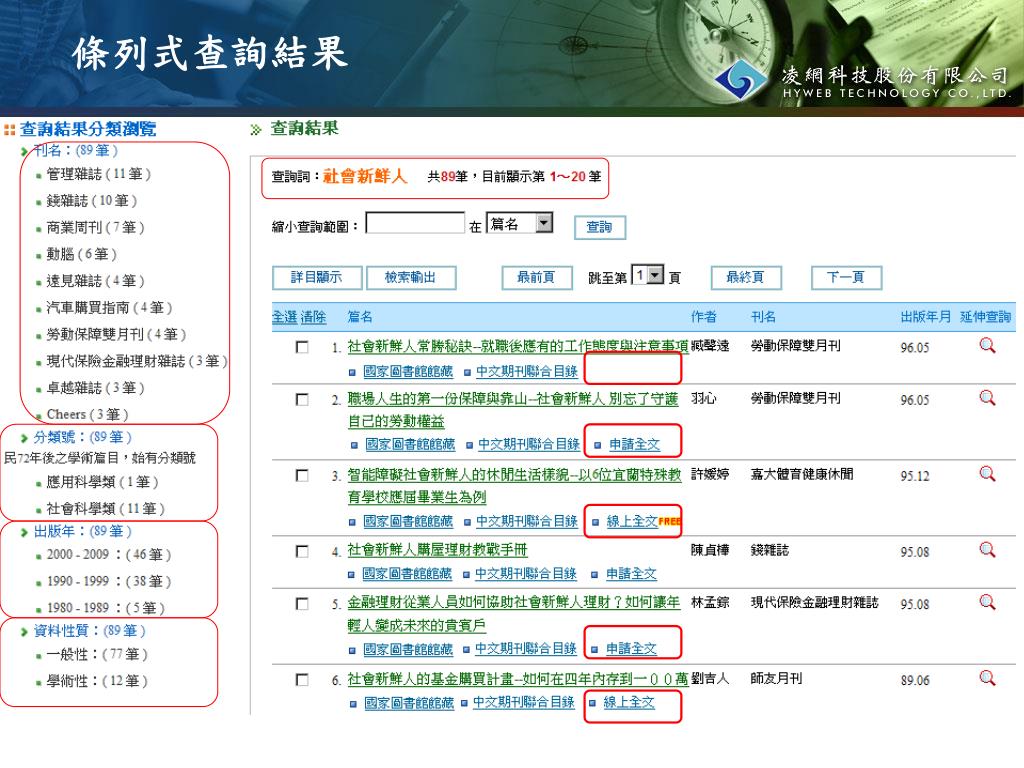1024x768 pixels.
Task: Expand the 刊名 (89筆) category
Action: (75, 150)
